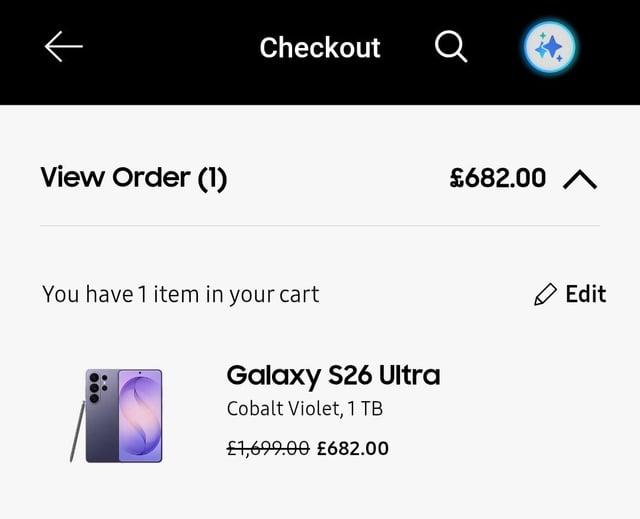
Task: Tap the phone's violet screen in the image
Action: point(140,416)
